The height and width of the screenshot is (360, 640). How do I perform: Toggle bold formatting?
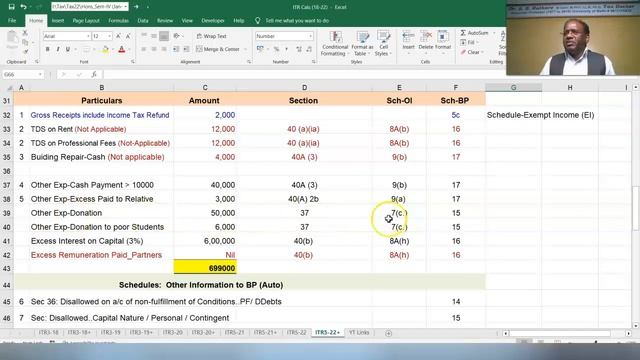47,49
